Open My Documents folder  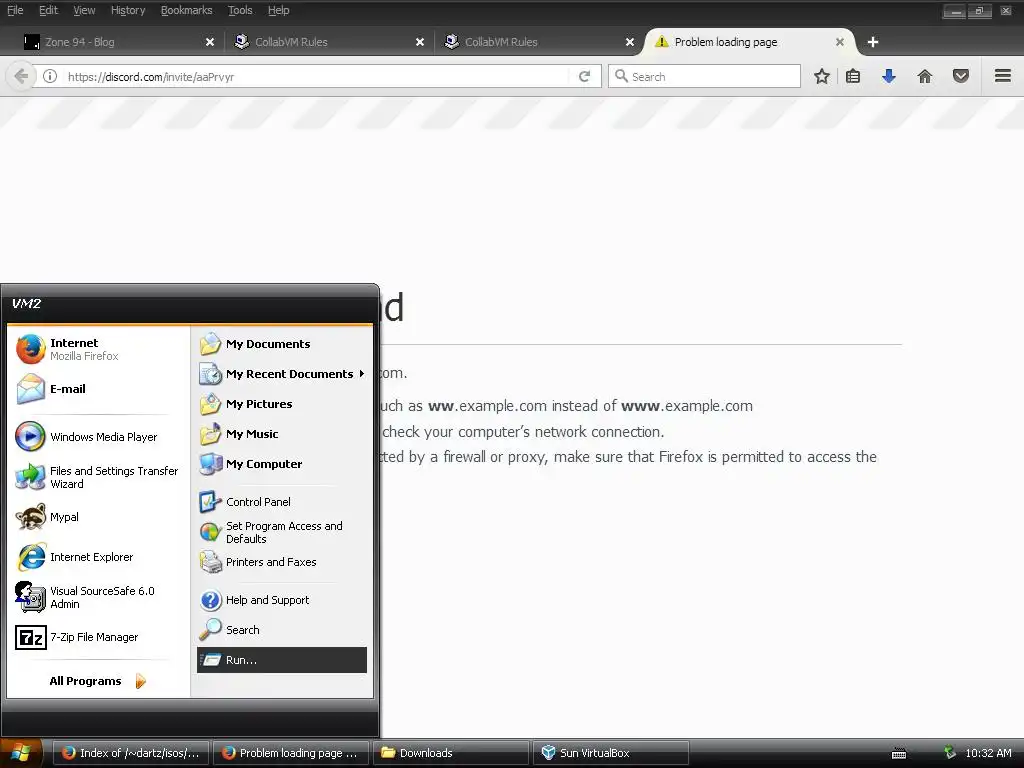point(281,344)
